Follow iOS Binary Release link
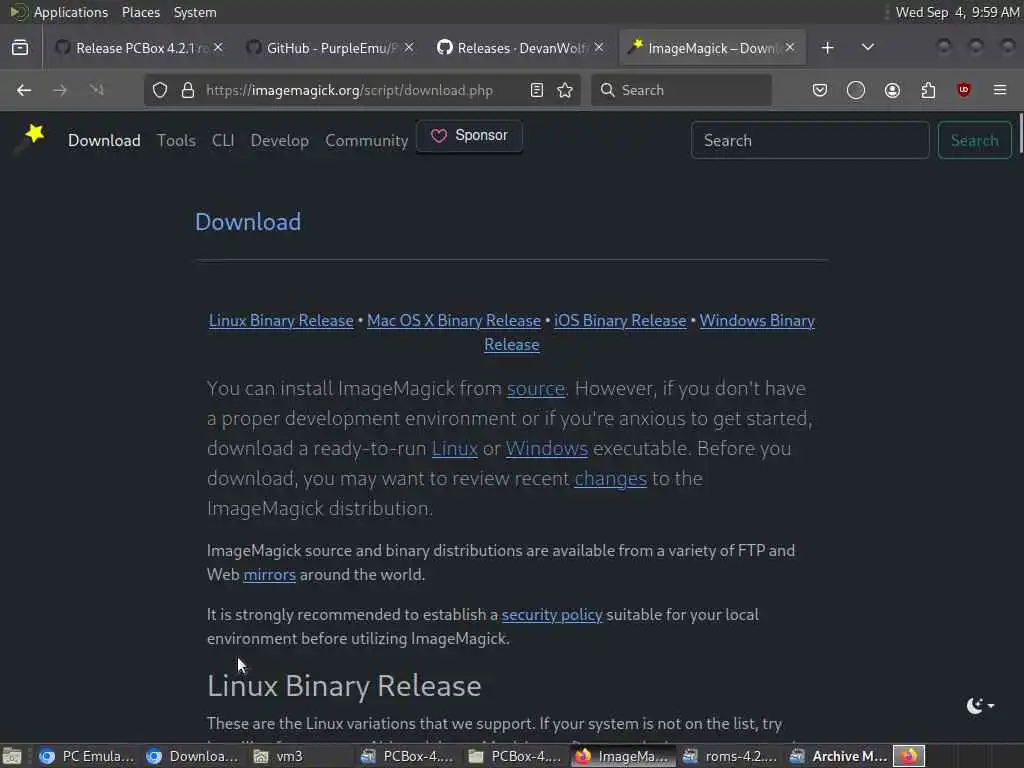This screenshot has height=768, width=1024. pos(620,321)
